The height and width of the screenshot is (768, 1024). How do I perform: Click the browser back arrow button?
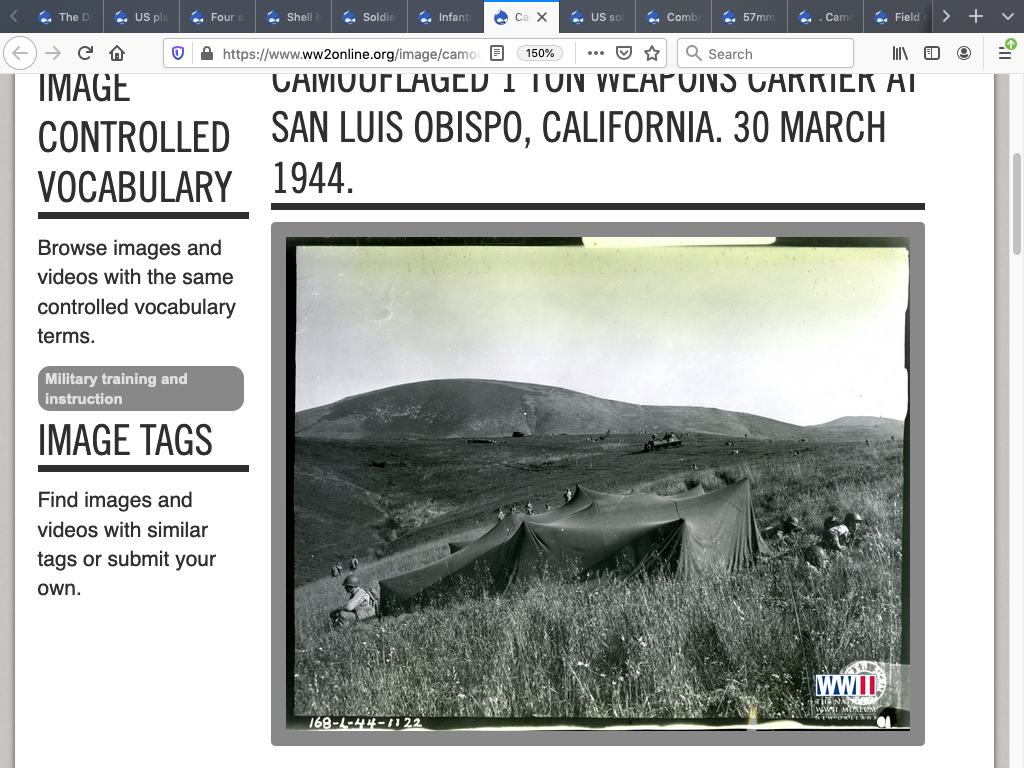[x=22, y=53]
